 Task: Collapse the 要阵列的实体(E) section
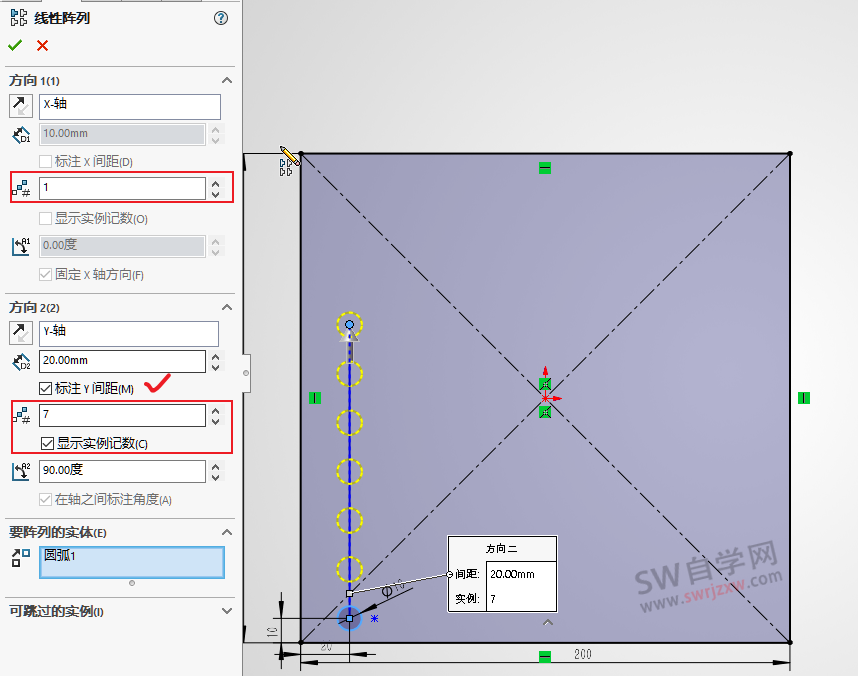click(x=226, y=532)
